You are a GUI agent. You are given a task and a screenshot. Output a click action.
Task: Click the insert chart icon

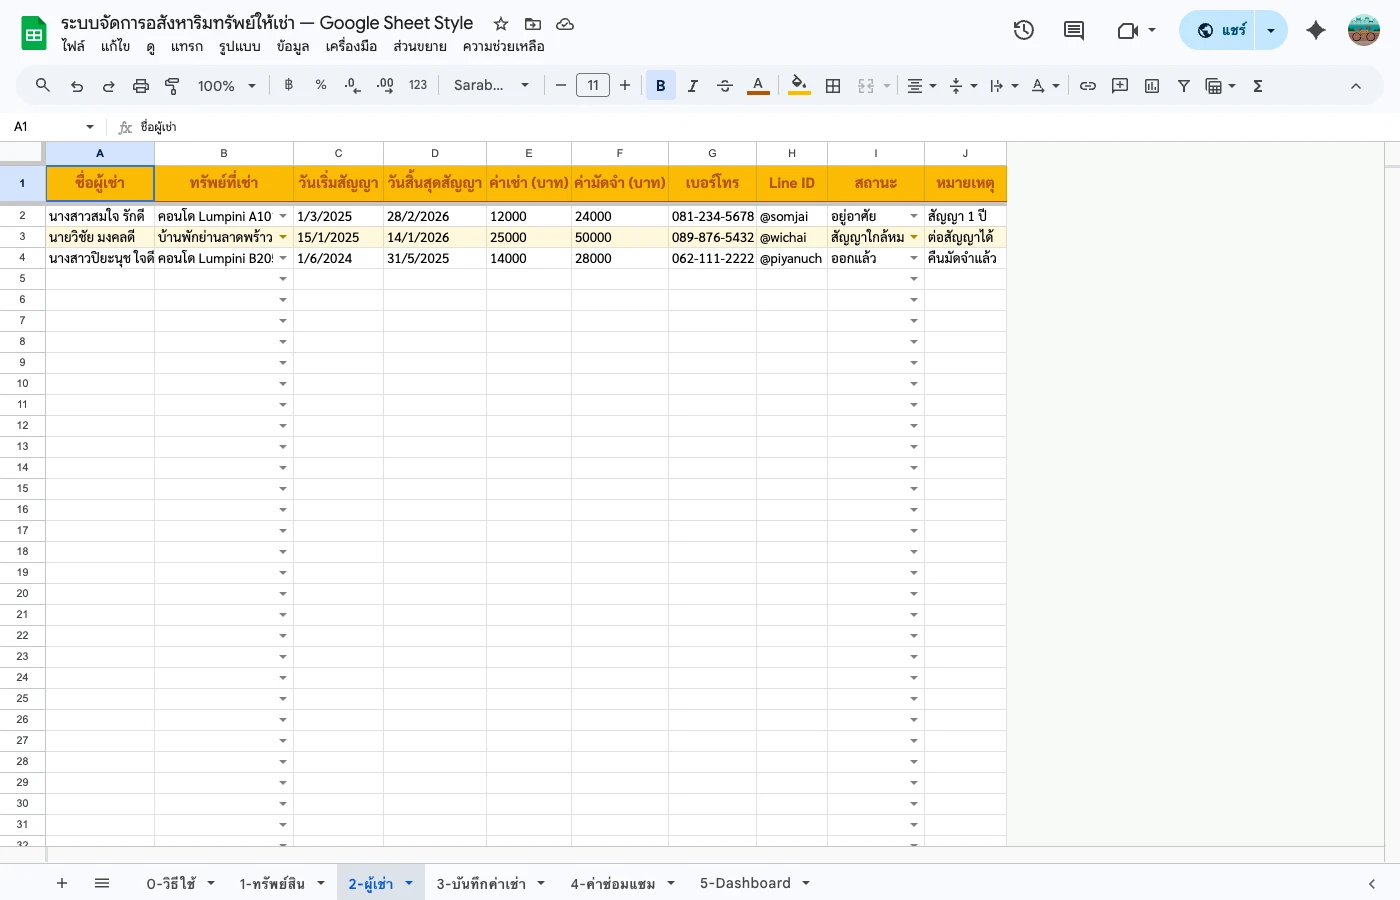(1152, 86)
